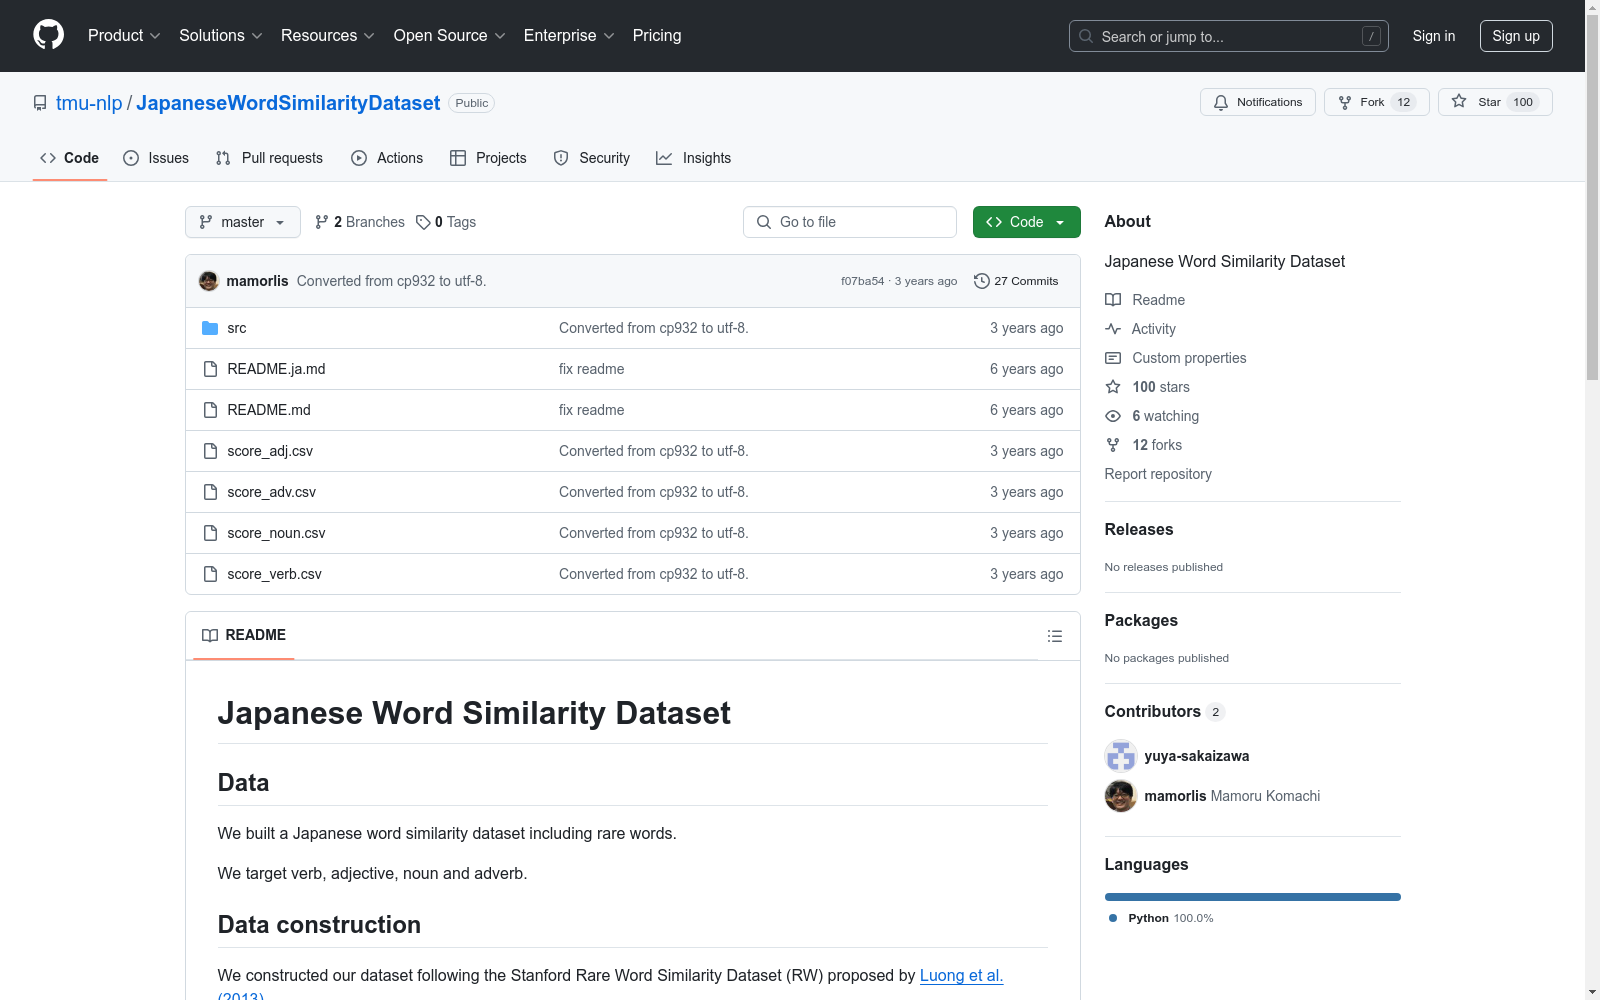Switch to the Issues tab
Screen dimensions: 1600x1000
156,158
